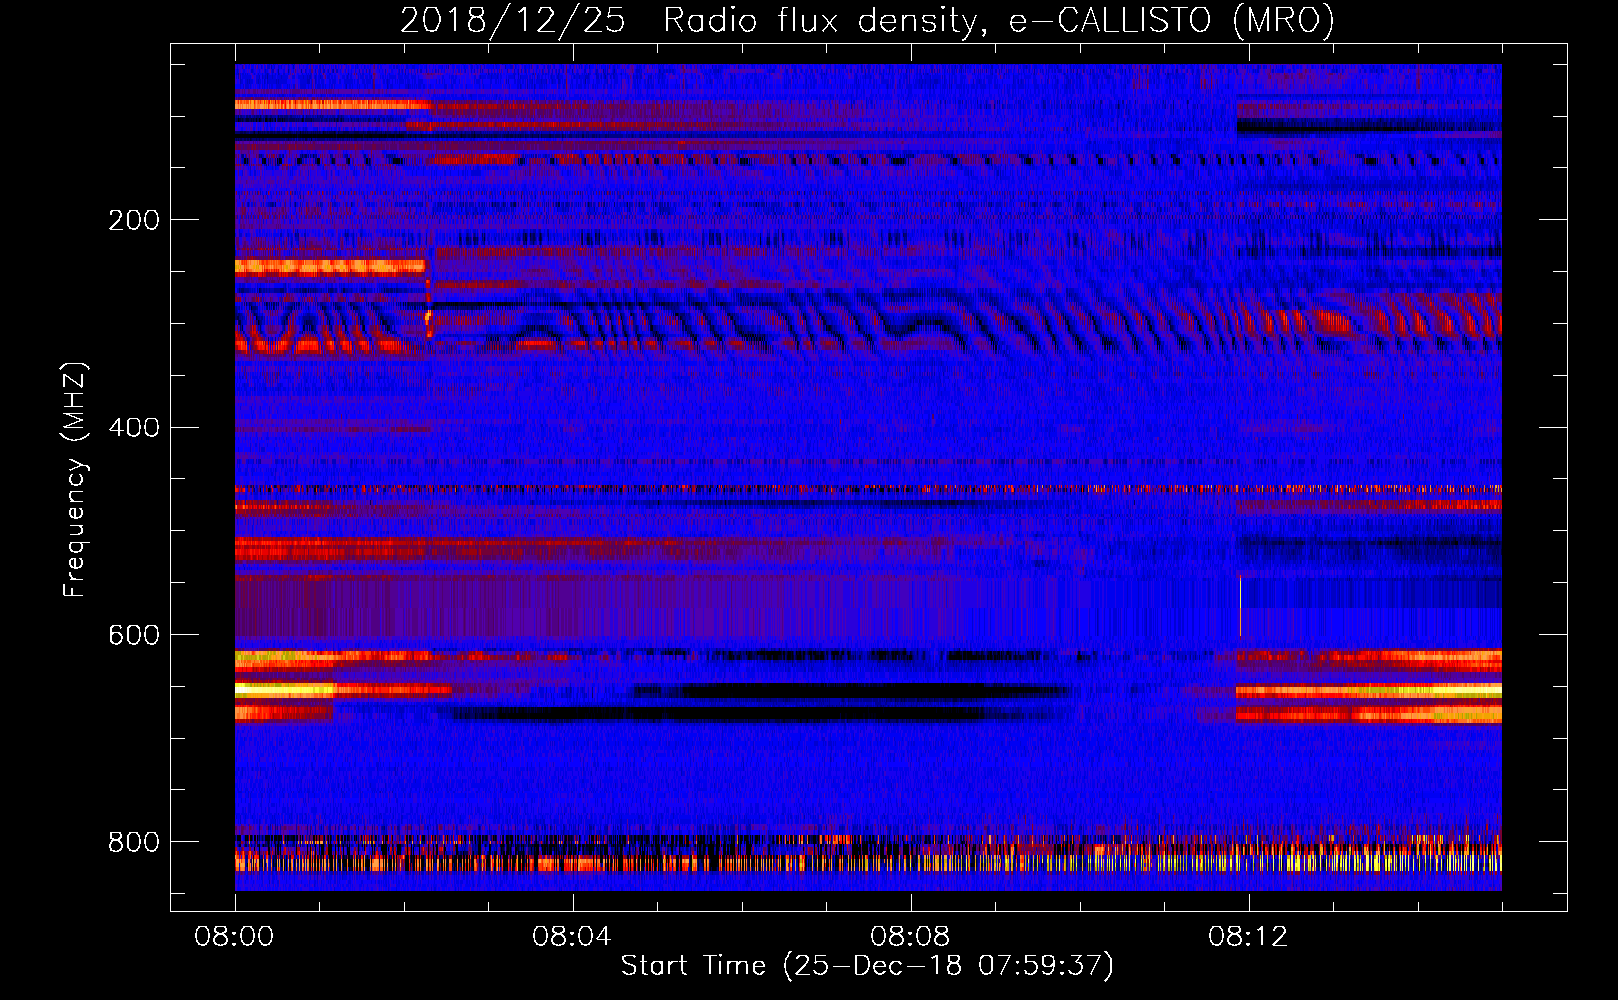The width and height of the screenshot is (1618, 1000).
Task: Select the 400 frequency tick label
Action: point(134,428)
